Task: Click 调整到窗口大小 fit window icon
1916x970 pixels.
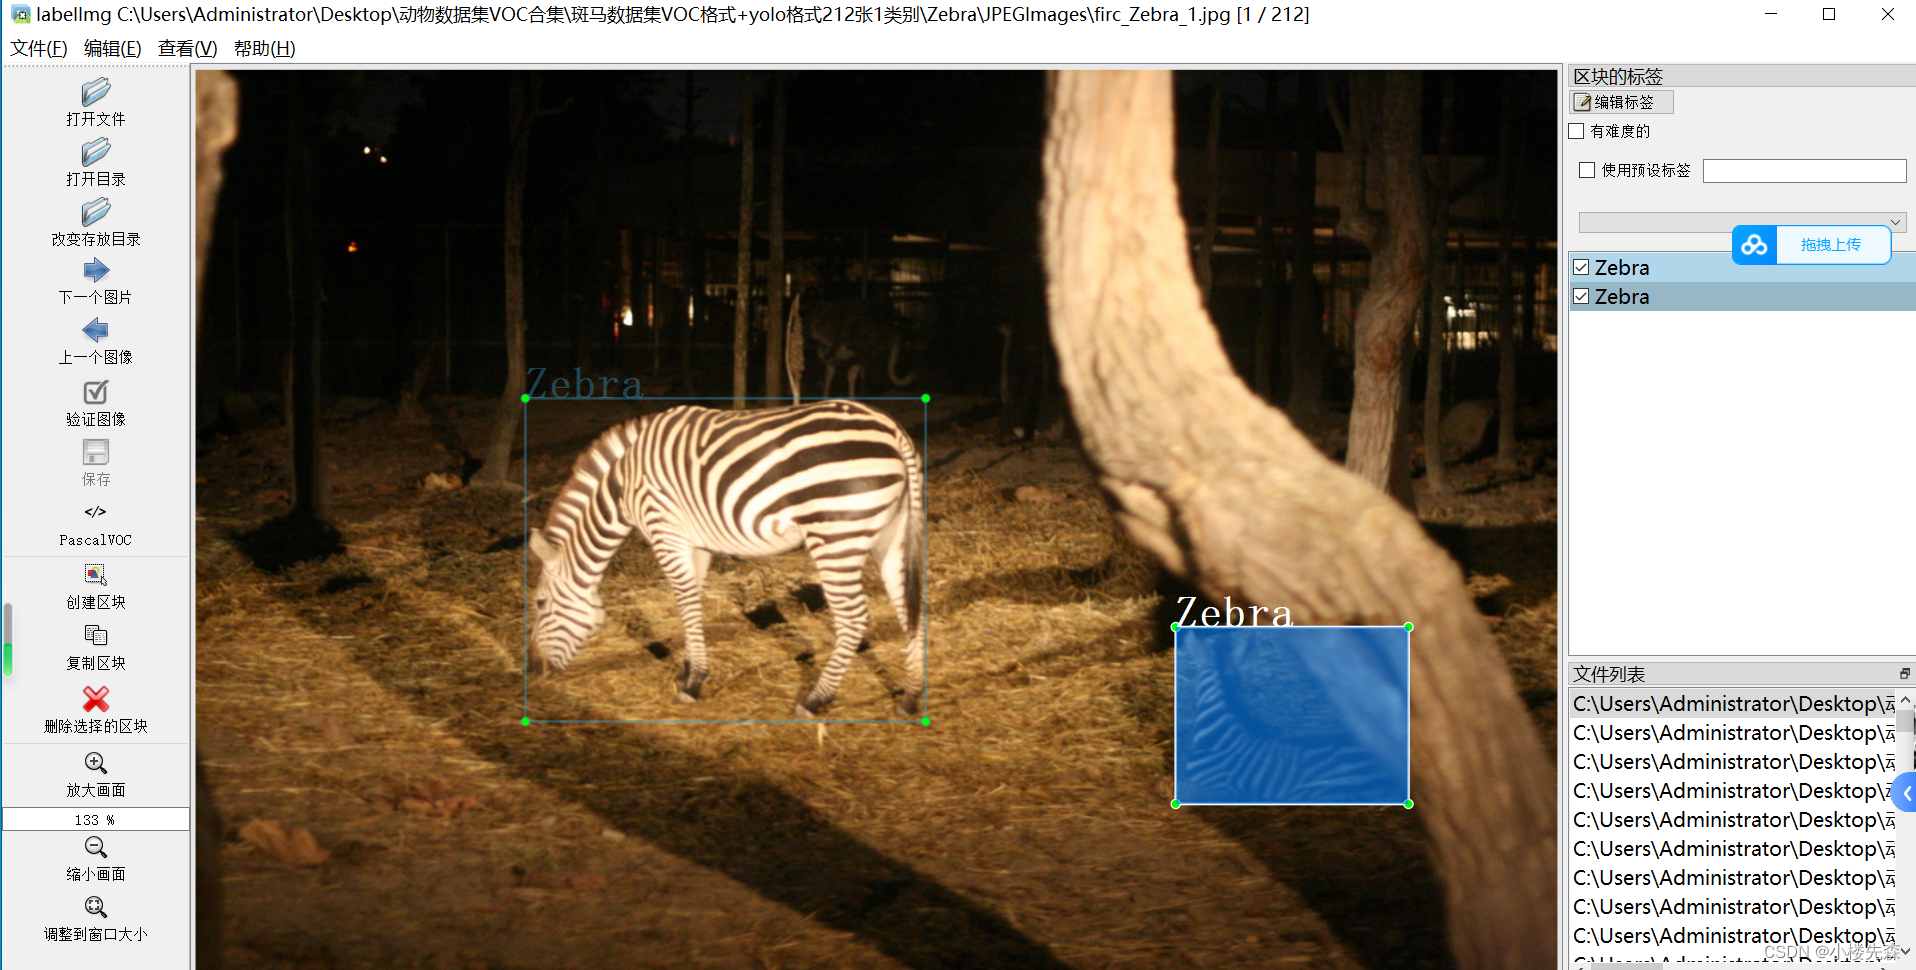Action: (x=96, y=907)
